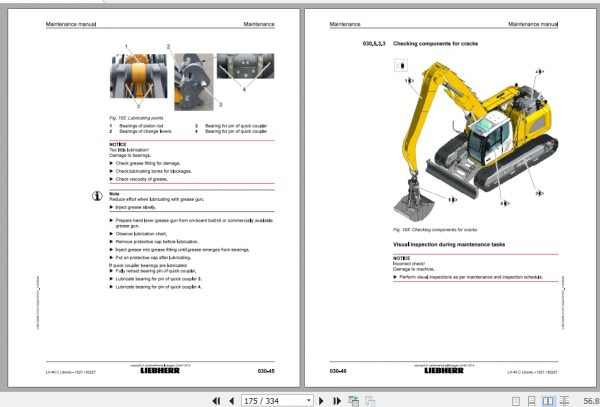Click the 'Check viscosity of grease' line

(x=142, y=179)
